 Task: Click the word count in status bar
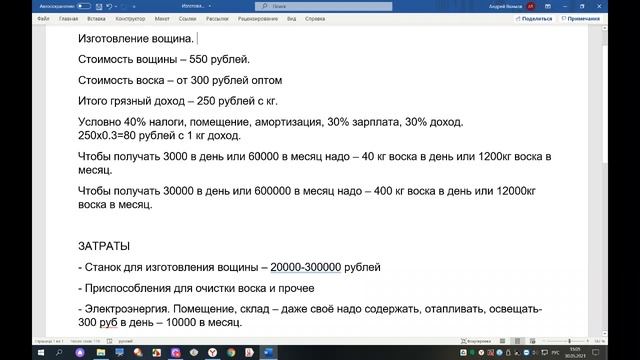(x=85, y=341)
